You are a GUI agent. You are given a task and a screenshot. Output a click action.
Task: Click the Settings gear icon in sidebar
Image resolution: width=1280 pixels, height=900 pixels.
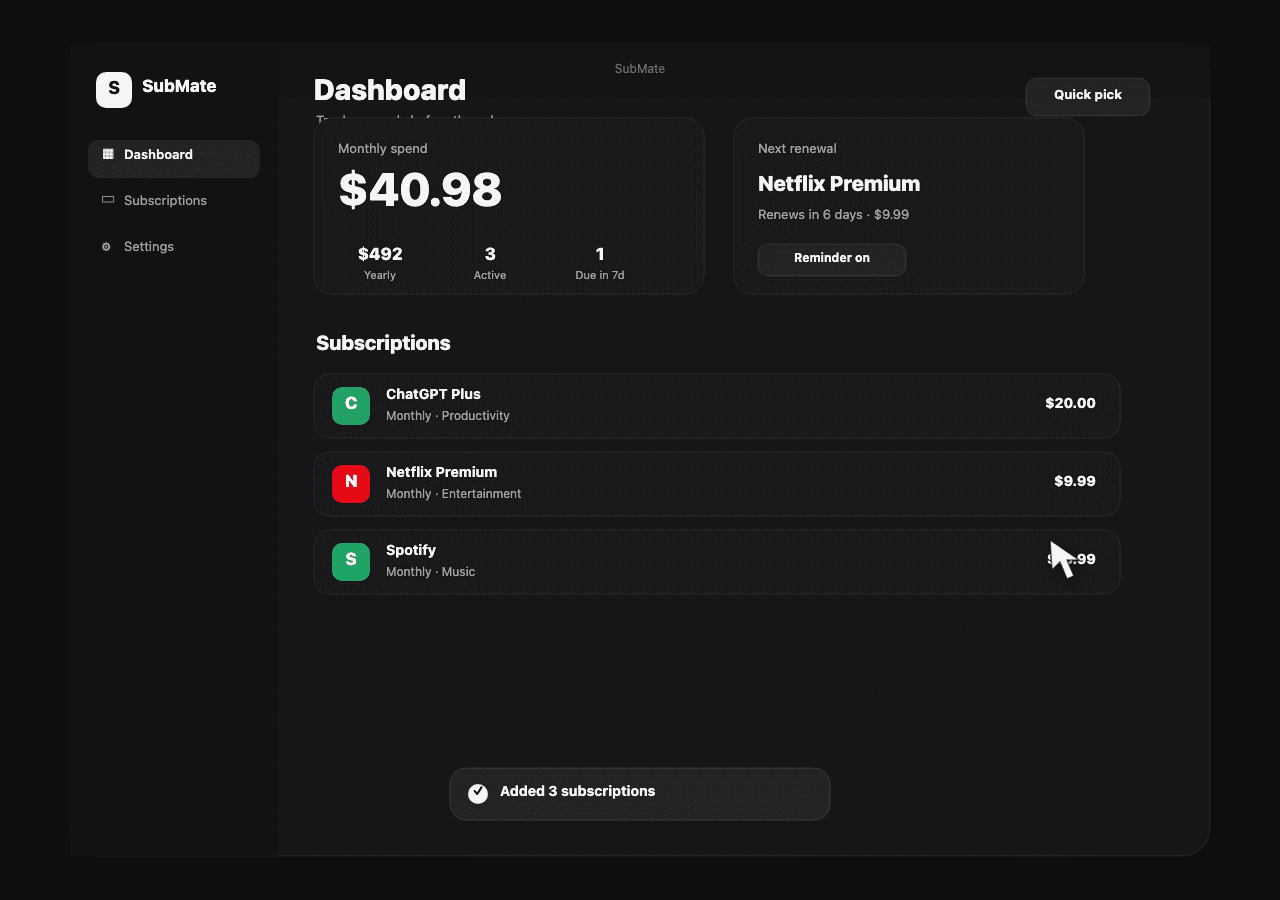(x=106, y=246)
